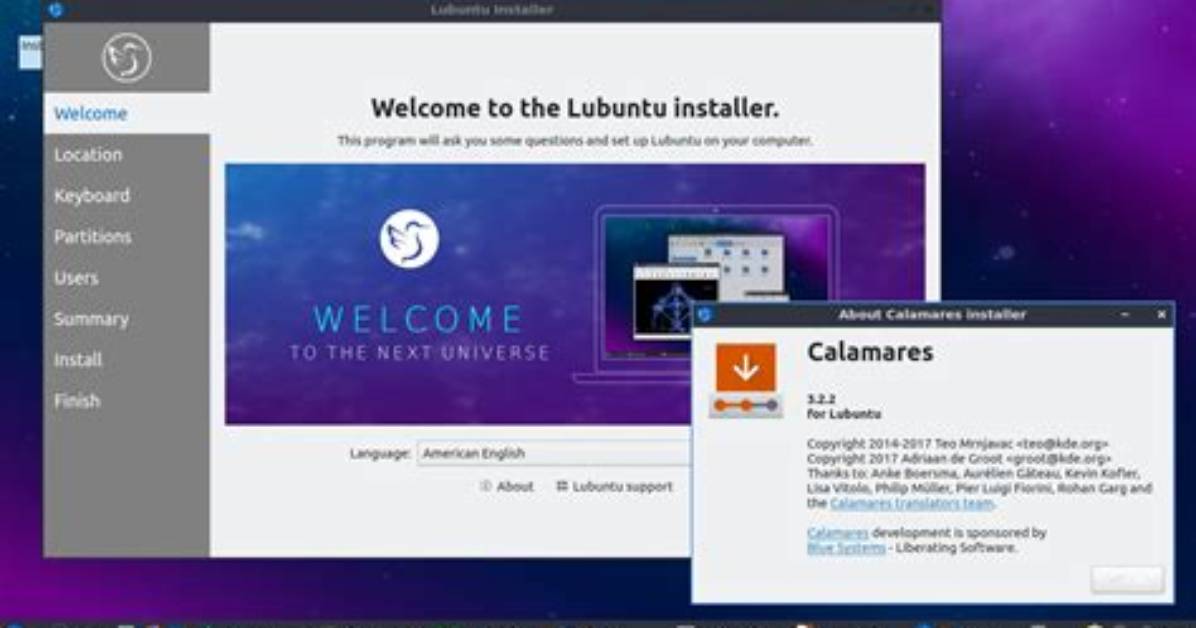Screen dimensions: 1196x628
Task: Select the Finish step
Action: [x=127, y=401]
